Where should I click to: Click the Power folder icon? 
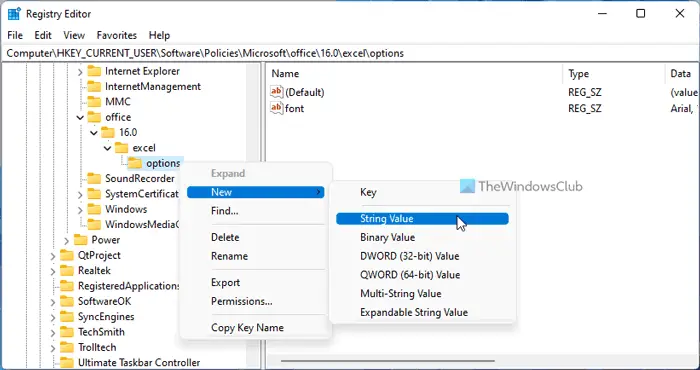click(x=80, y=240)
